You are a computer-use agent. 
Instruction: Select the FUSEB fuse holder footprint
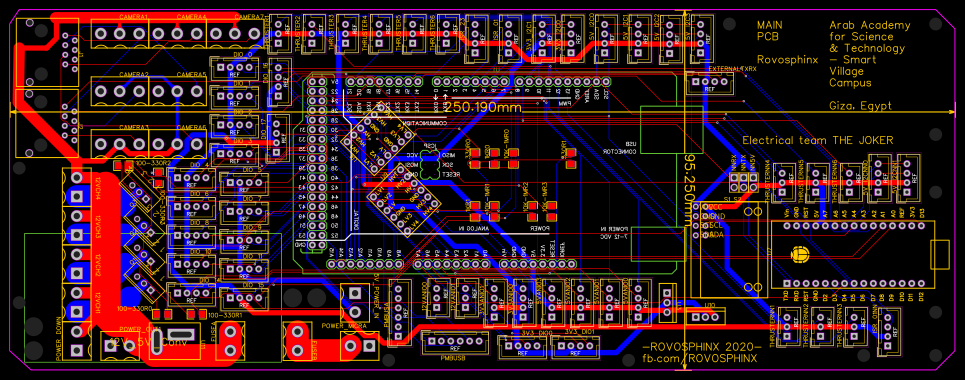(x=297, y=341)
